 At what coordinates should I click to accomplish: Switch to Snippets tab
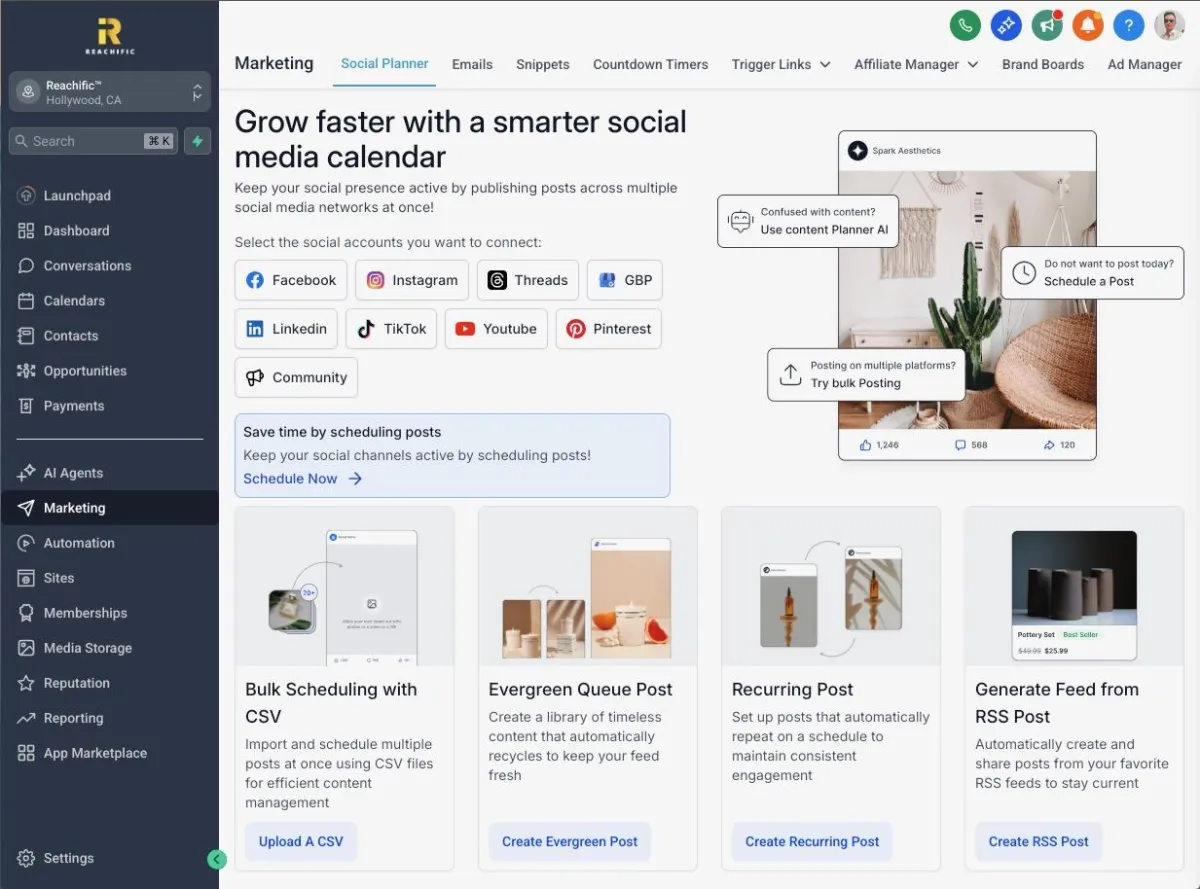543,64
